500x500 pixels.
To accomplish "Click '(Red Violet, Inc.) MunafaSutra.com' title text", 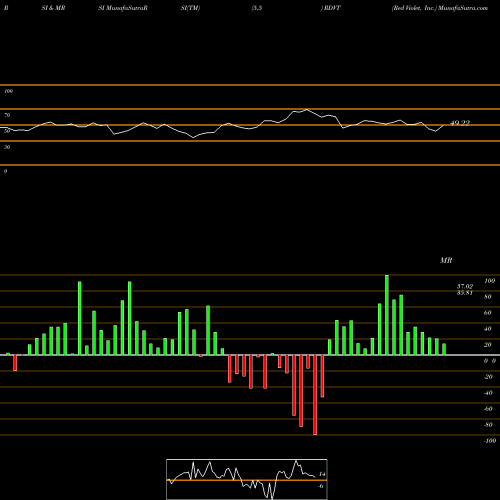I will tap(440, 8).
